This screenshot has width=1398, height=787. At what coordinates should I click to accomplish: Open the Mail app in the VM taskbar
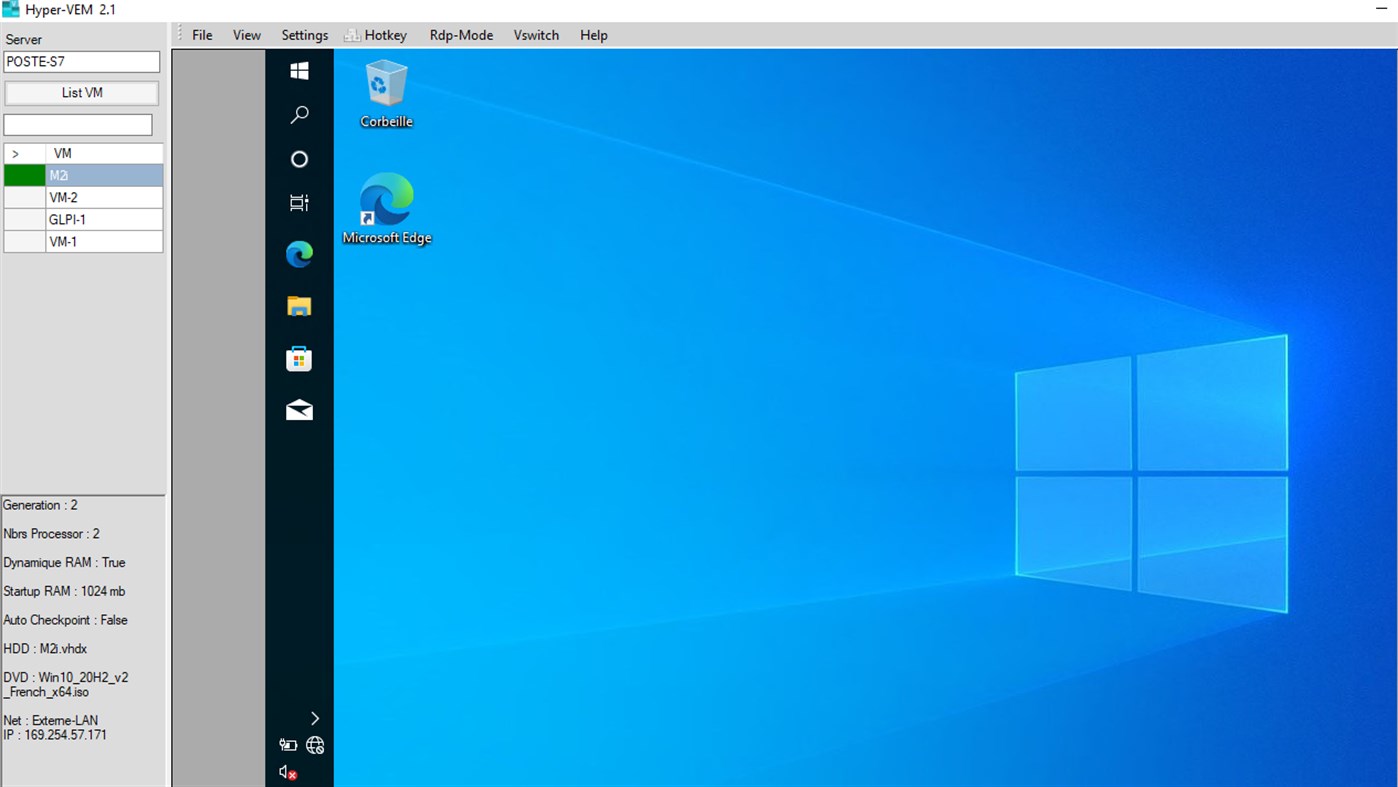coord(298,409)
